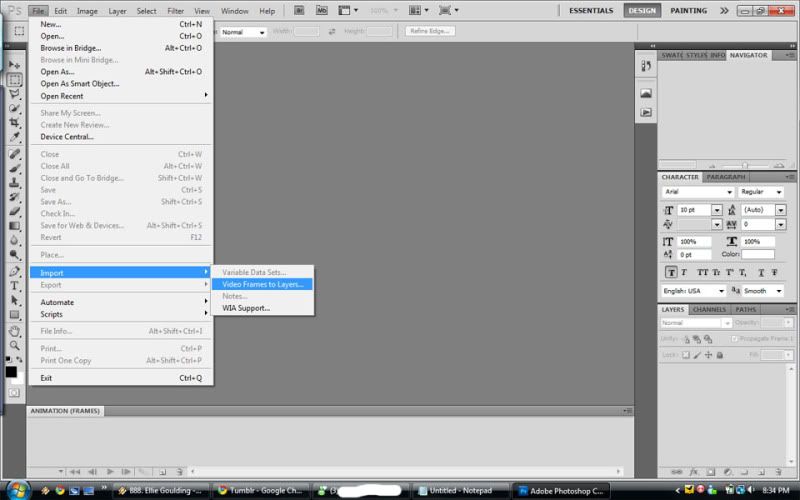Open Untitled - Notepad from taskbar
This screenshot has height=500, width=800.
tap(460, 491)
